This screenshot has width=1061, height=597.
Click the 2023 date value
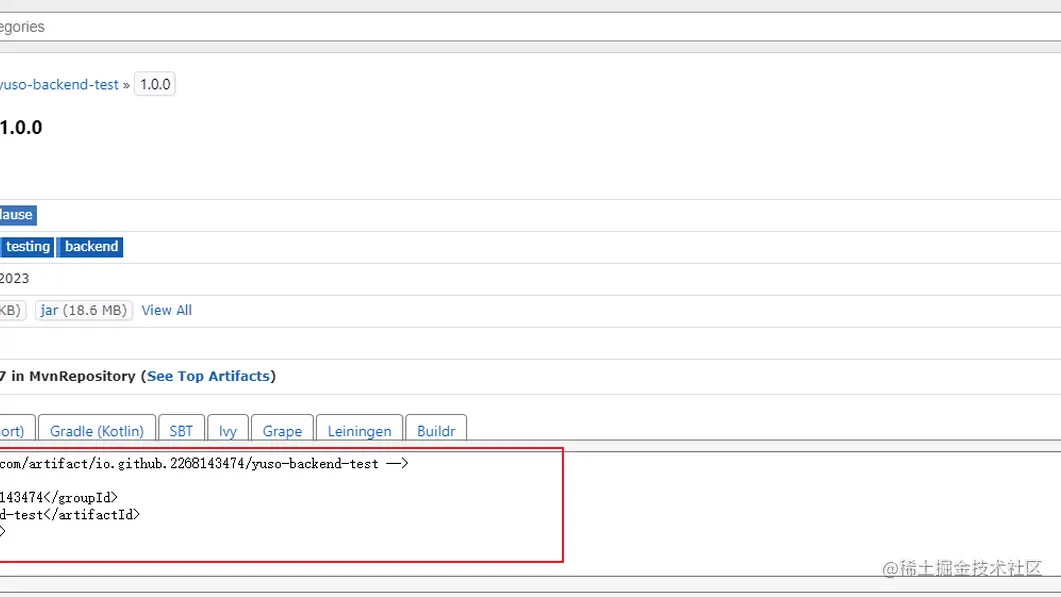click(14, 278)
